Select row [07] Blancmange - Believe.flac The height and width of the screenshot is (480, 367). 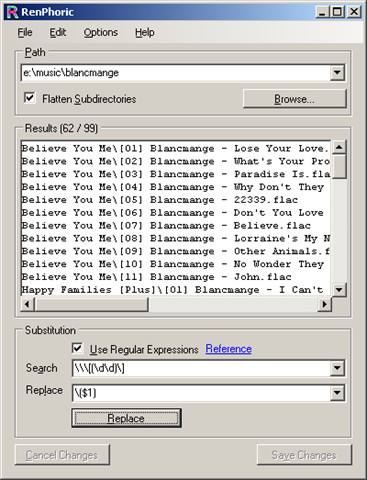[176, 225]
